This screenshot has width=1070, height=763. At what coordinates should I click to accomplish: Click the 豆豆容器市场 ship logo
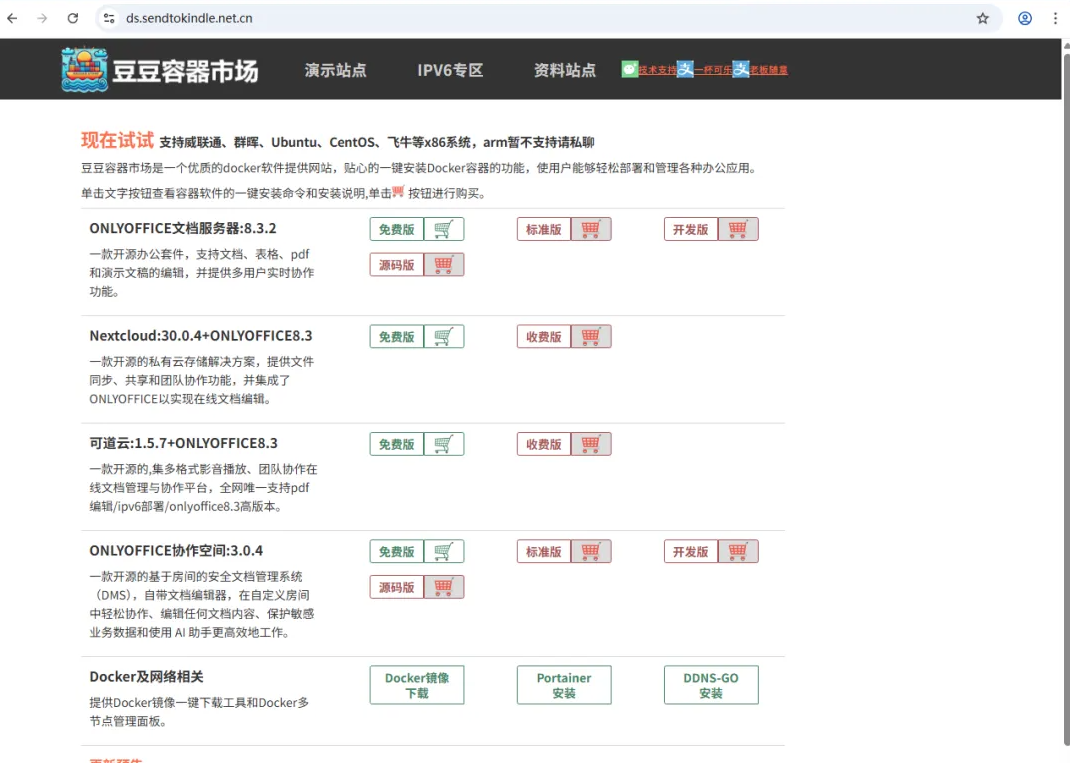coord(84,69)
